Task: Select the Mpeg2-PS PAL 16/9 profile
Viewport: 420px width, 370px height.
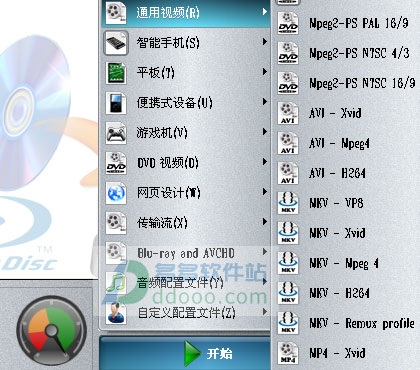Action: [345, 23]
